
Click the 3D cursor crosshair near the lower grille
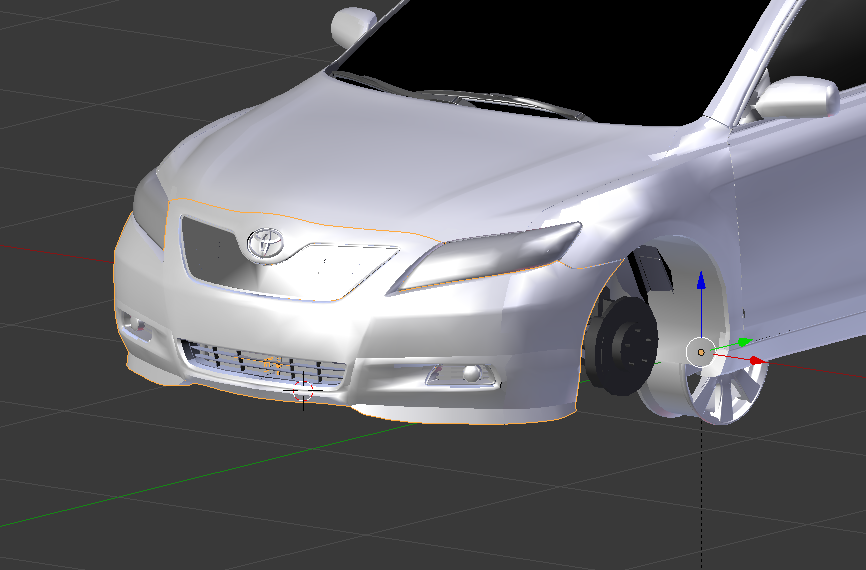click(x=303, y=390)
